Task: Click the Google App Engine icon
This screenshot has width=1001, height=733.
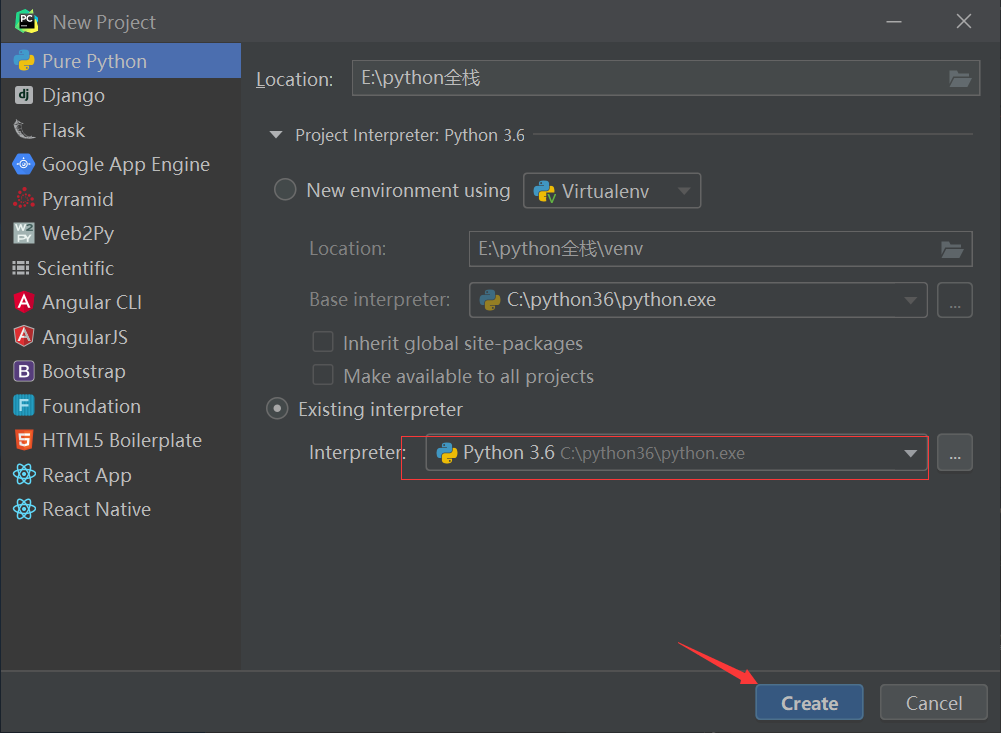Action: (24, 165)
